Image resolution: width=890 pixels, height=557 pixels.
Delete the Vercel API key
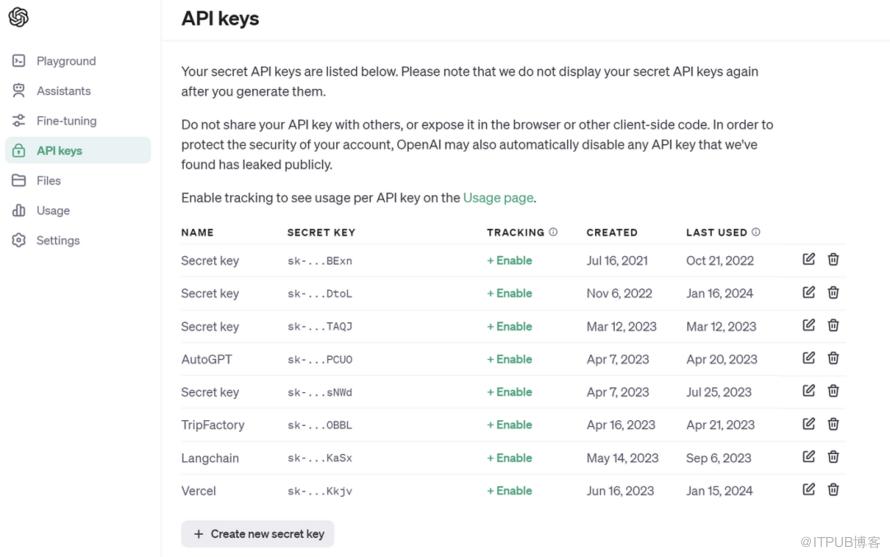[833, 490]
